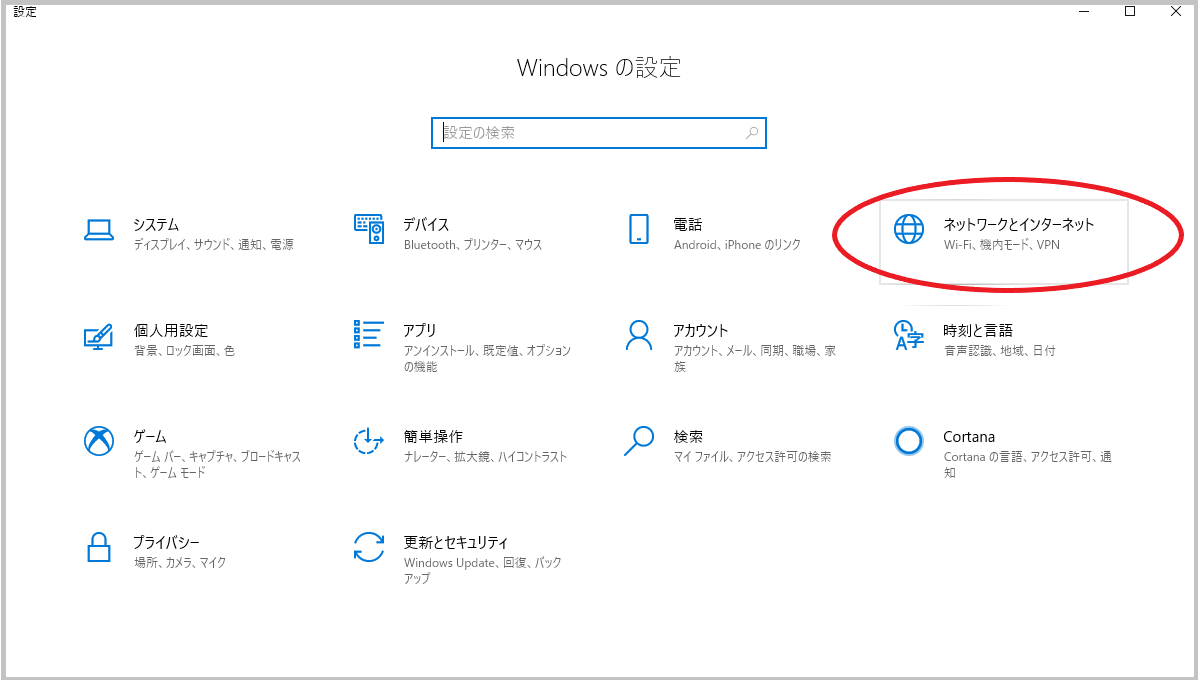Click inside the 設定の検索 search box
The image size is (1198, 680).
[590, 133]
